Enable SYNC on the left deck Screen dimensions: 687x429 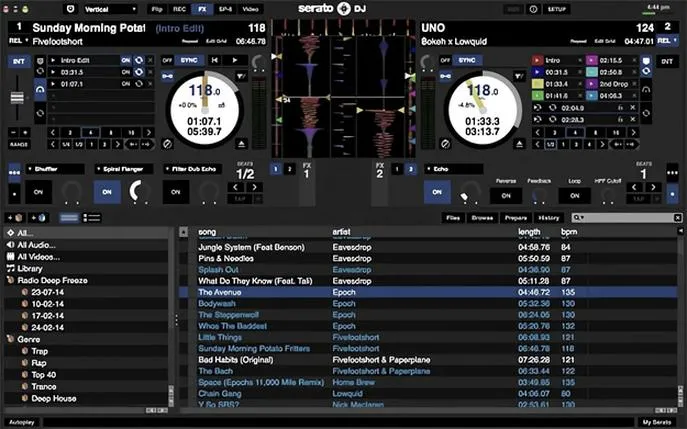click(189, 60)
